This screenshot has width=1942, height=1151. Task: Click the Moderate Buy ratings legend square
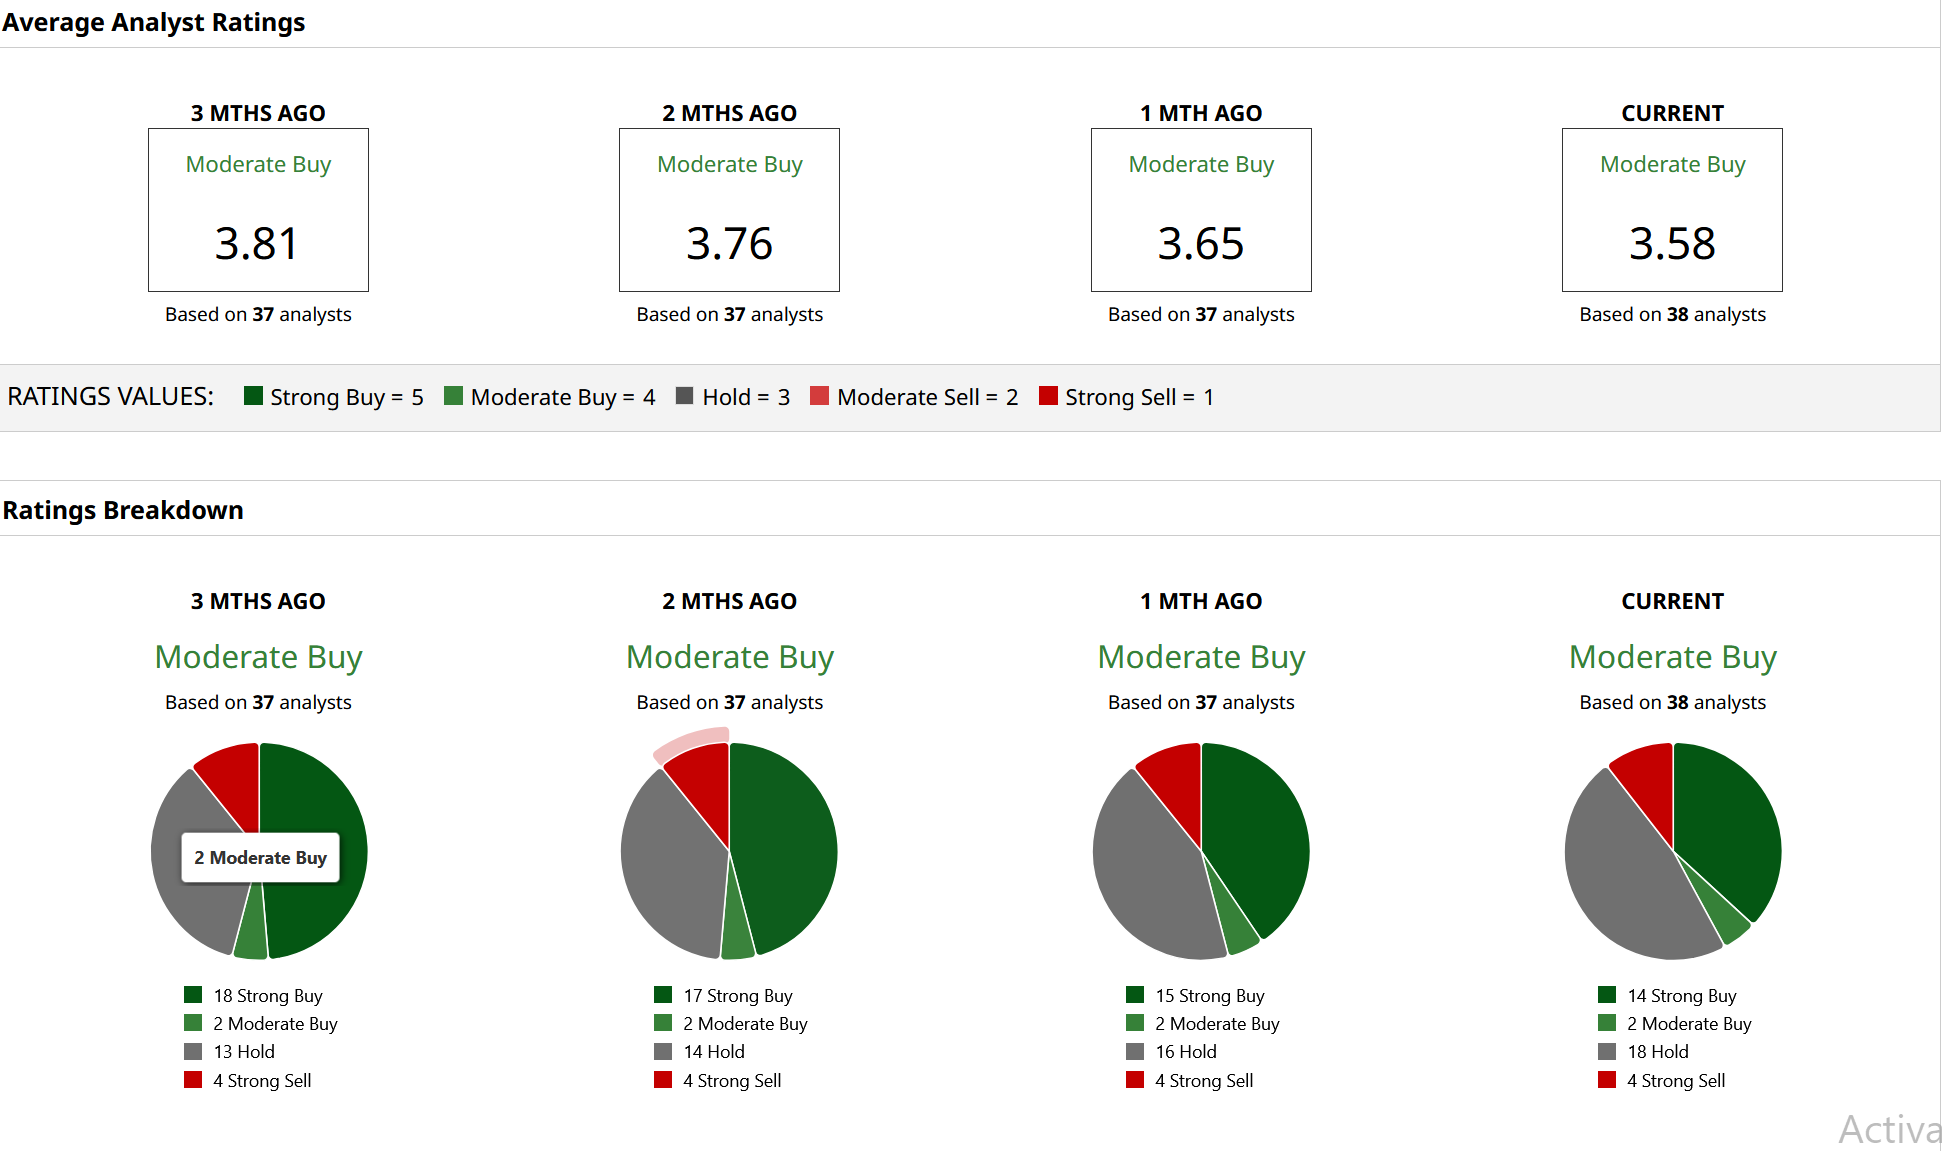tap(453, 396)
